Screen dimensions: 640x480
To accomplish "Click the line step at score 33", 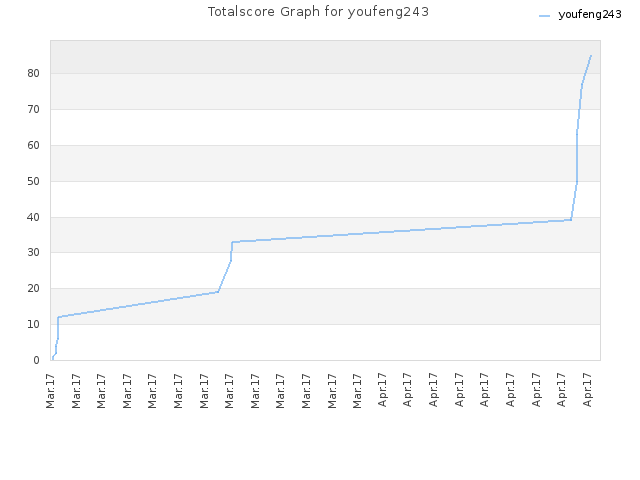I will (232, 242).
